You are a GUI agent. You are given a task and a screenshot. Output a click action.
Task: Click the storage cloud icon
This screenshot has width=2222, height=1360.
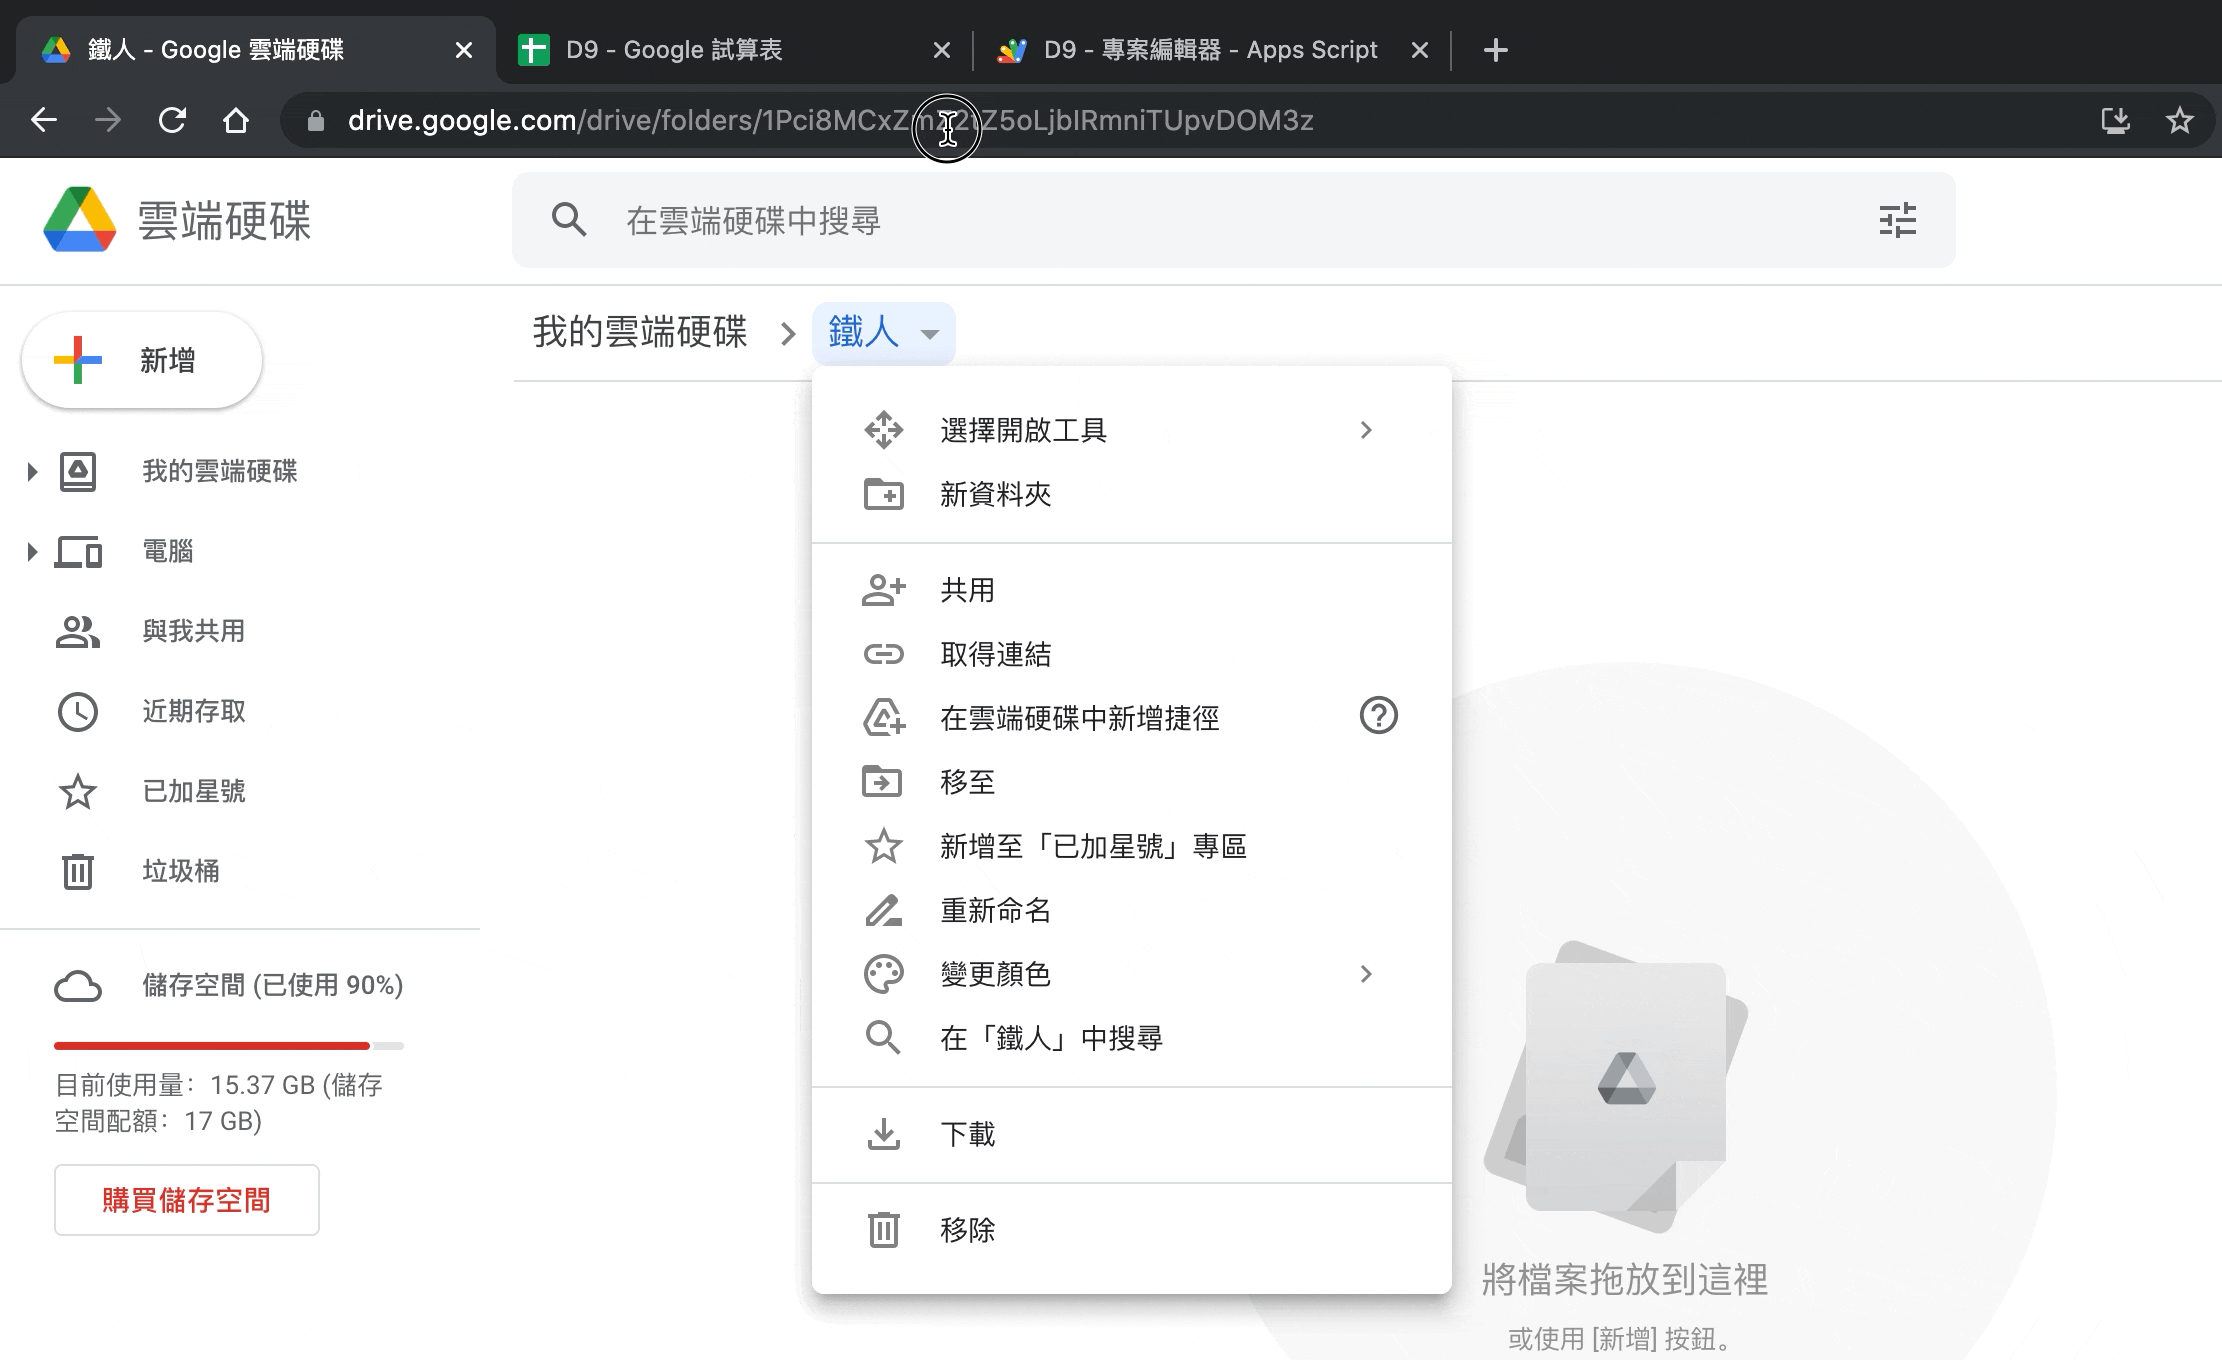click(x=78, y=986)
